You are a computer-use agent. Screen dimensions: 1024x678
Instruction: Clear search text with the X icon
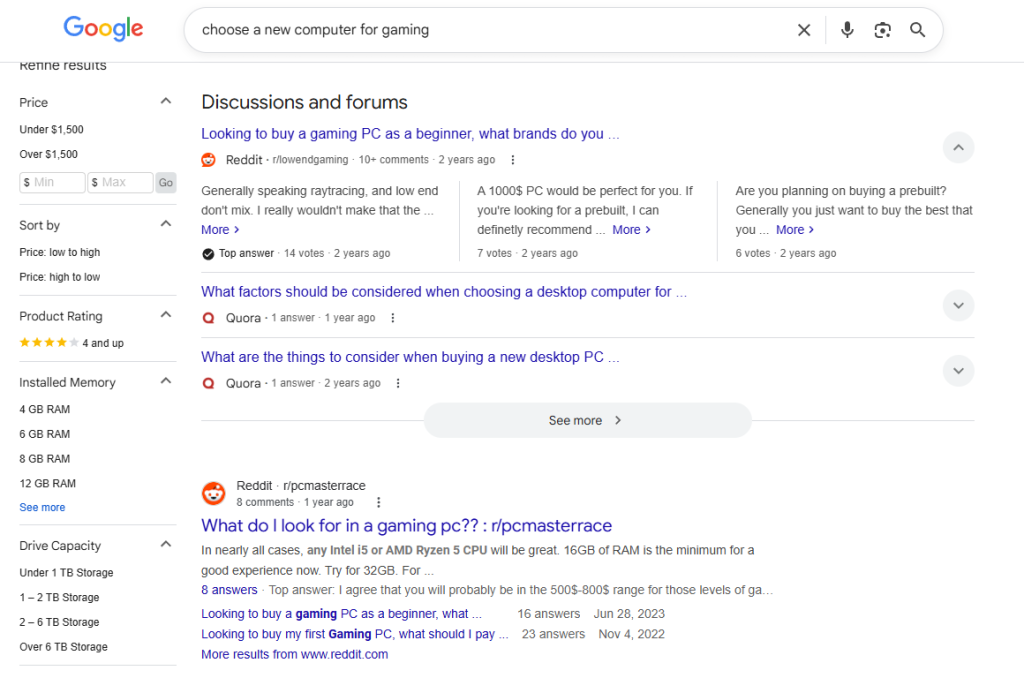coord(804,30)
